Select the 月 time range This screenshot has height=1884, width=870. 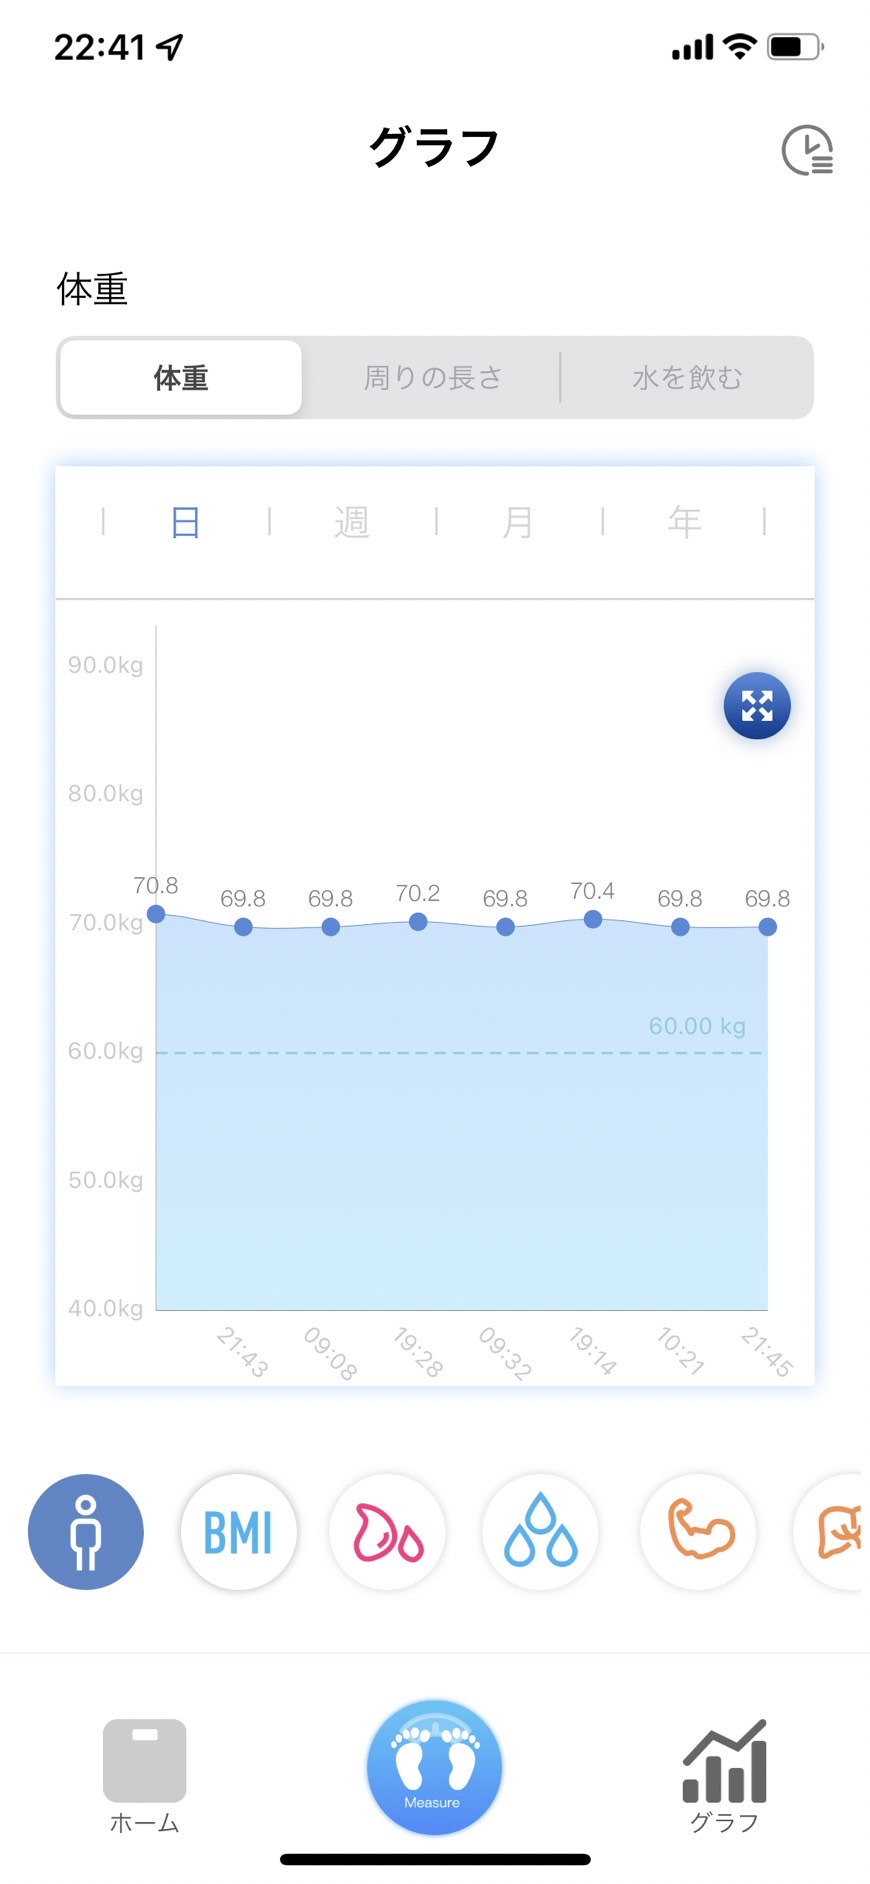[518, 522]
